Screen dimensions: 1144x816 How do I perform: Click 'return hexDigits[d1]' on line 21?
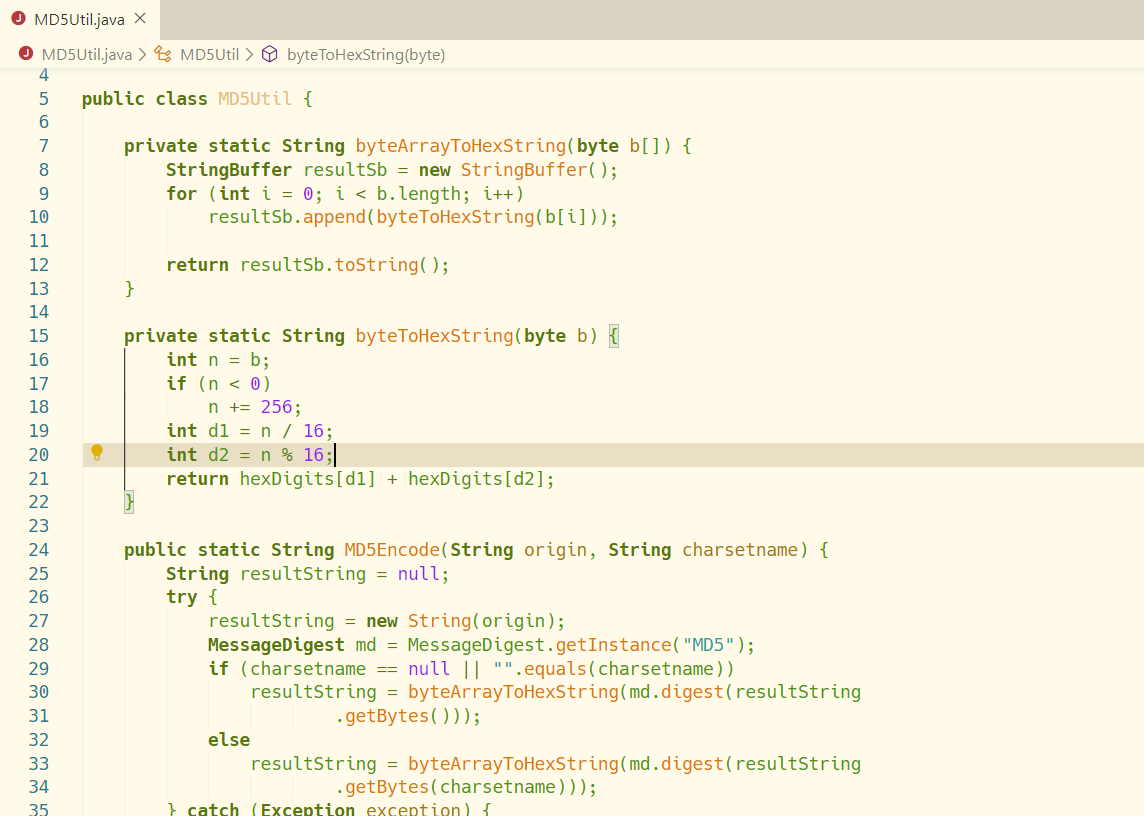[271, 479]
